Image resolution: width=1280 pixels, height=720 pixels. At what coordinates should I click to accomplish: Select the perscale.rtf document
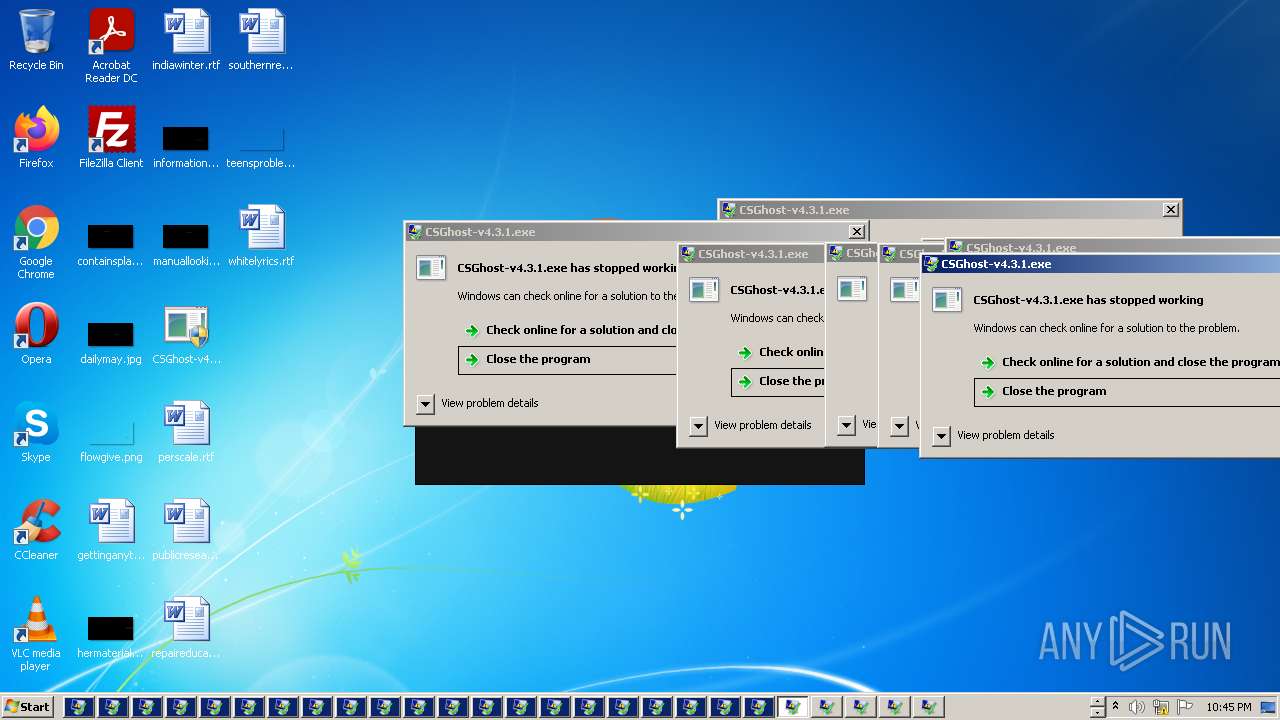click(186, 432)
